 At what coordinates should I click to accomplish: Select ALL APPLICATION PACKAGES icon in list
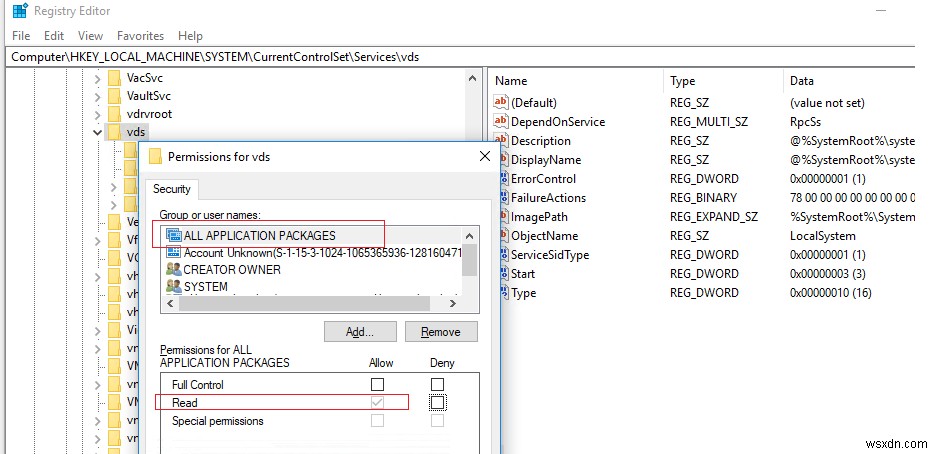coord(174,236)
